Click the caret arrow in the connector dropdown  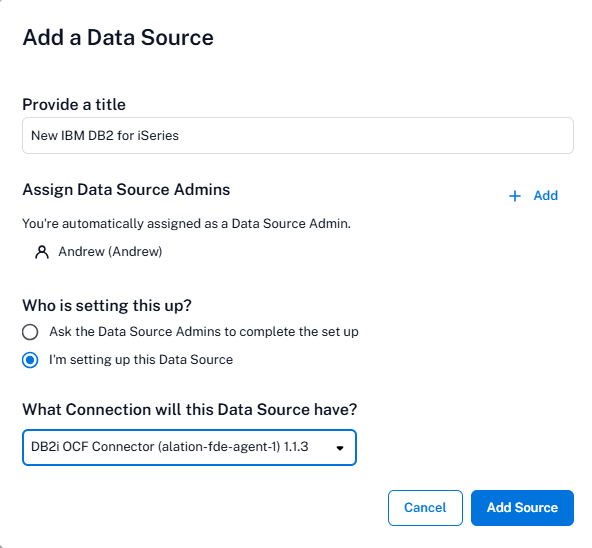340,448
